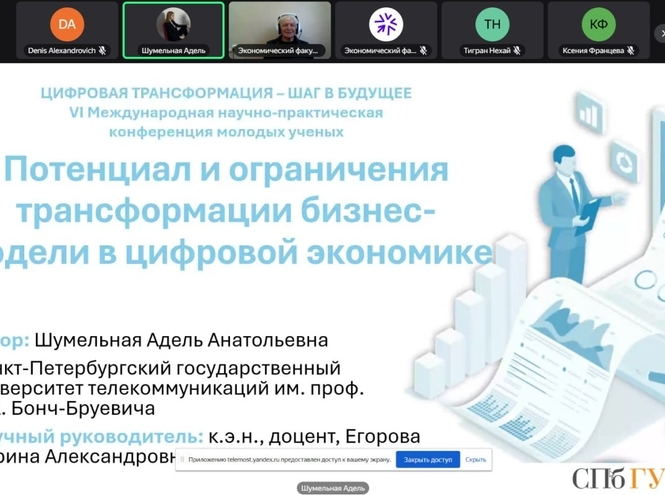
Task: Click slide heading ЦИФРОВАЯ ТРАНСФОРМАЦИЯ – ШАГ В БУДУЩЕЕ
Action: 226,93
